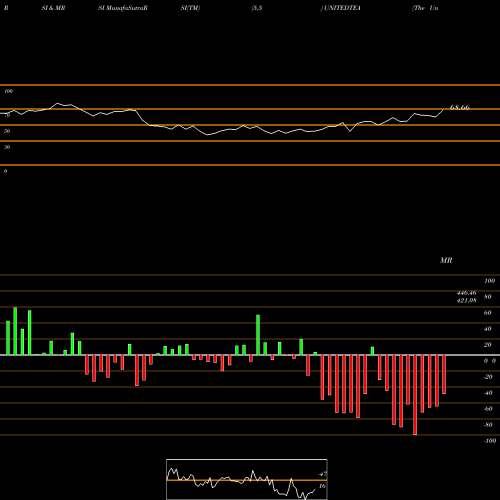Click the 50 level label on RSI axis
Image resolution: width=500 pixels, height=500 pixels.
coord(7,131)
